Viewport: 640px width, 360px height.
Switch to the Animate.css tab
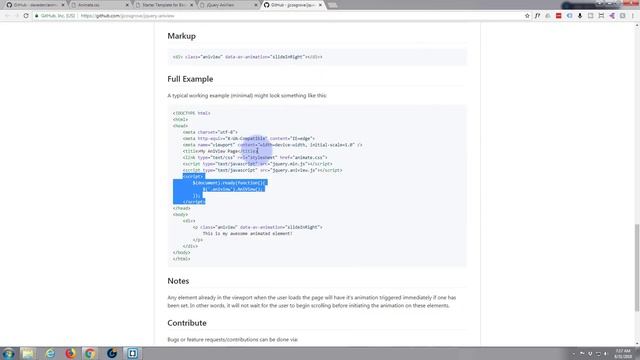[100, 5]
